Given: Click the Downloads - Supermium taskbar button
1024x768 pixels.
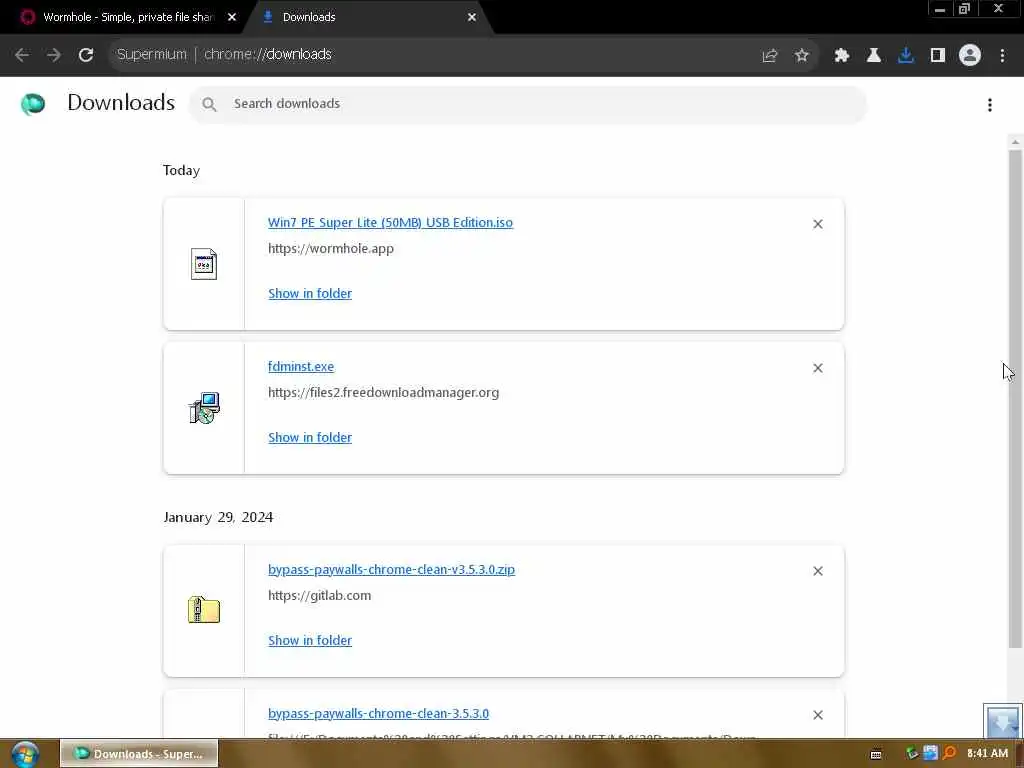Looking at the screenshot, I should (x=139, y=754).
